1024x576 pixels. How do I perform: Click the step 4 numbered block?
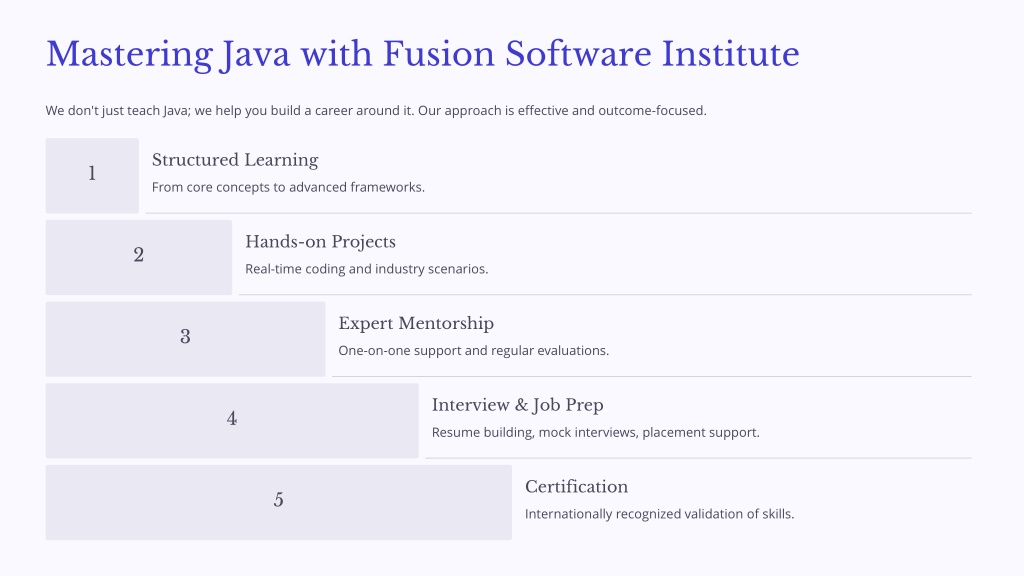pyautogui.click(x=232, y=421)
